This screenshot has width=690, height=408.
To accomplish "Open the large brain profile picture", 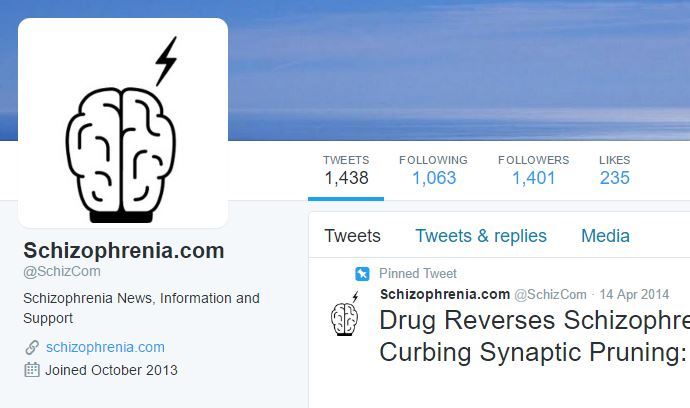I will coord(123,123).
